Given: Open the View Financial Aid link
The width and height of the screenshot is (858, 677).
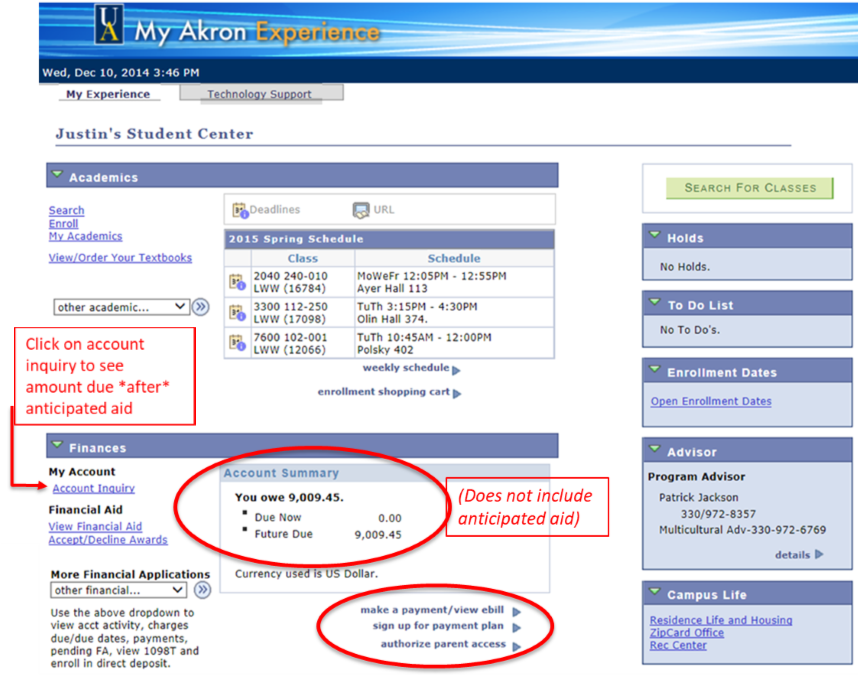Looking at the screenshot, I should [x=95, y=526].
